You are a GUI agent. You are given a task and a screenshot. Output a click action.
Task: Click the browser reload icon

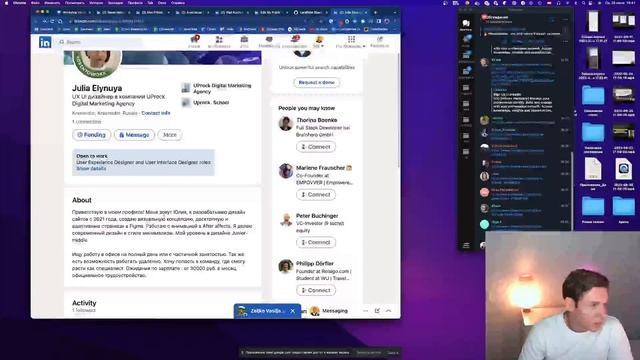coord(52,21)
